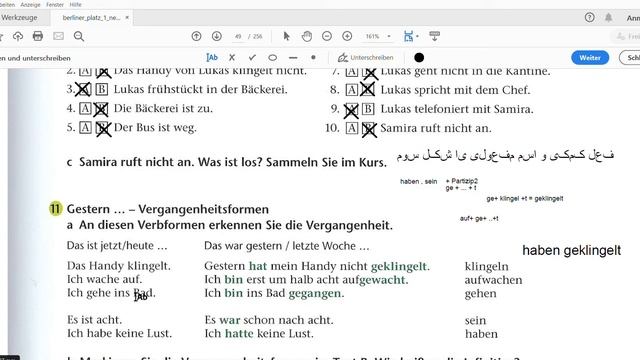Select the line dash tool
The width and height of the screenshot is (640, 360).
point(293,58)
